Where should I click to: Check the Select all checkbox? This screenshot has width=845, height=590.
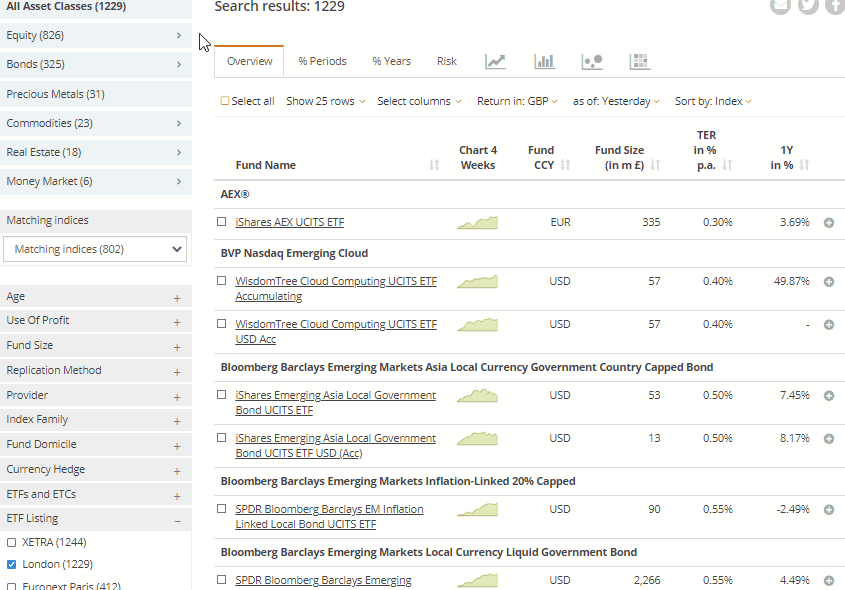tap(225, 101)
